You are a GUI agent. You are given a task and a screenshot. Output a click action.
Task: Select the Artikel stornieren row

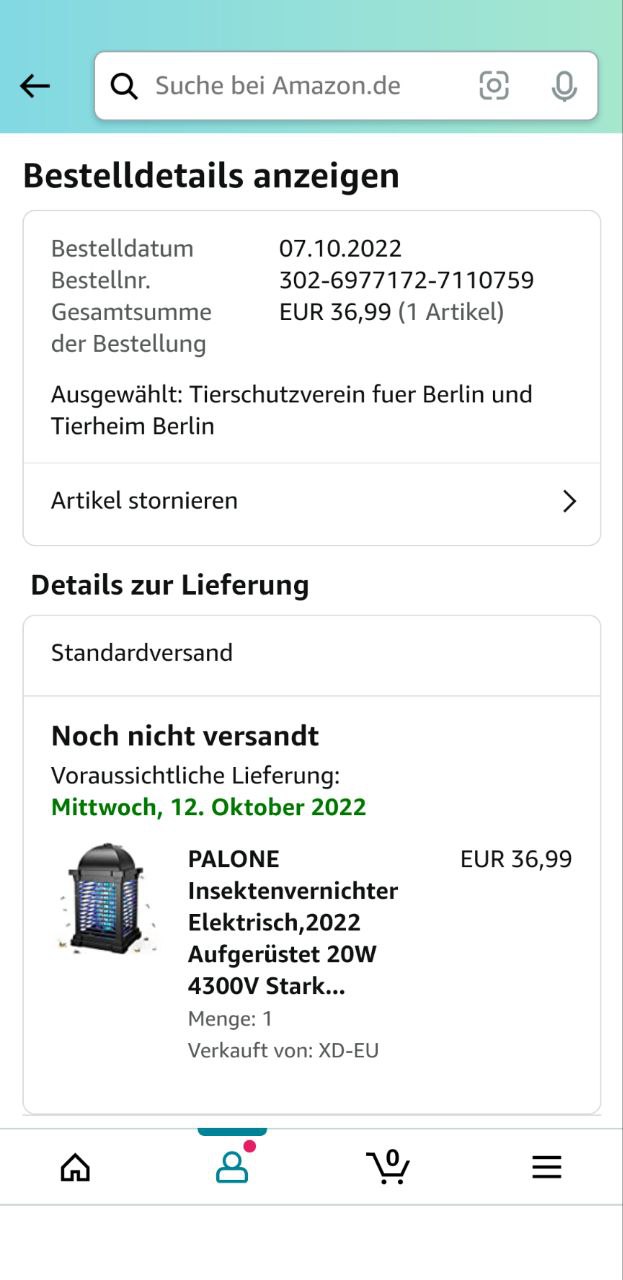coord(312,503)
